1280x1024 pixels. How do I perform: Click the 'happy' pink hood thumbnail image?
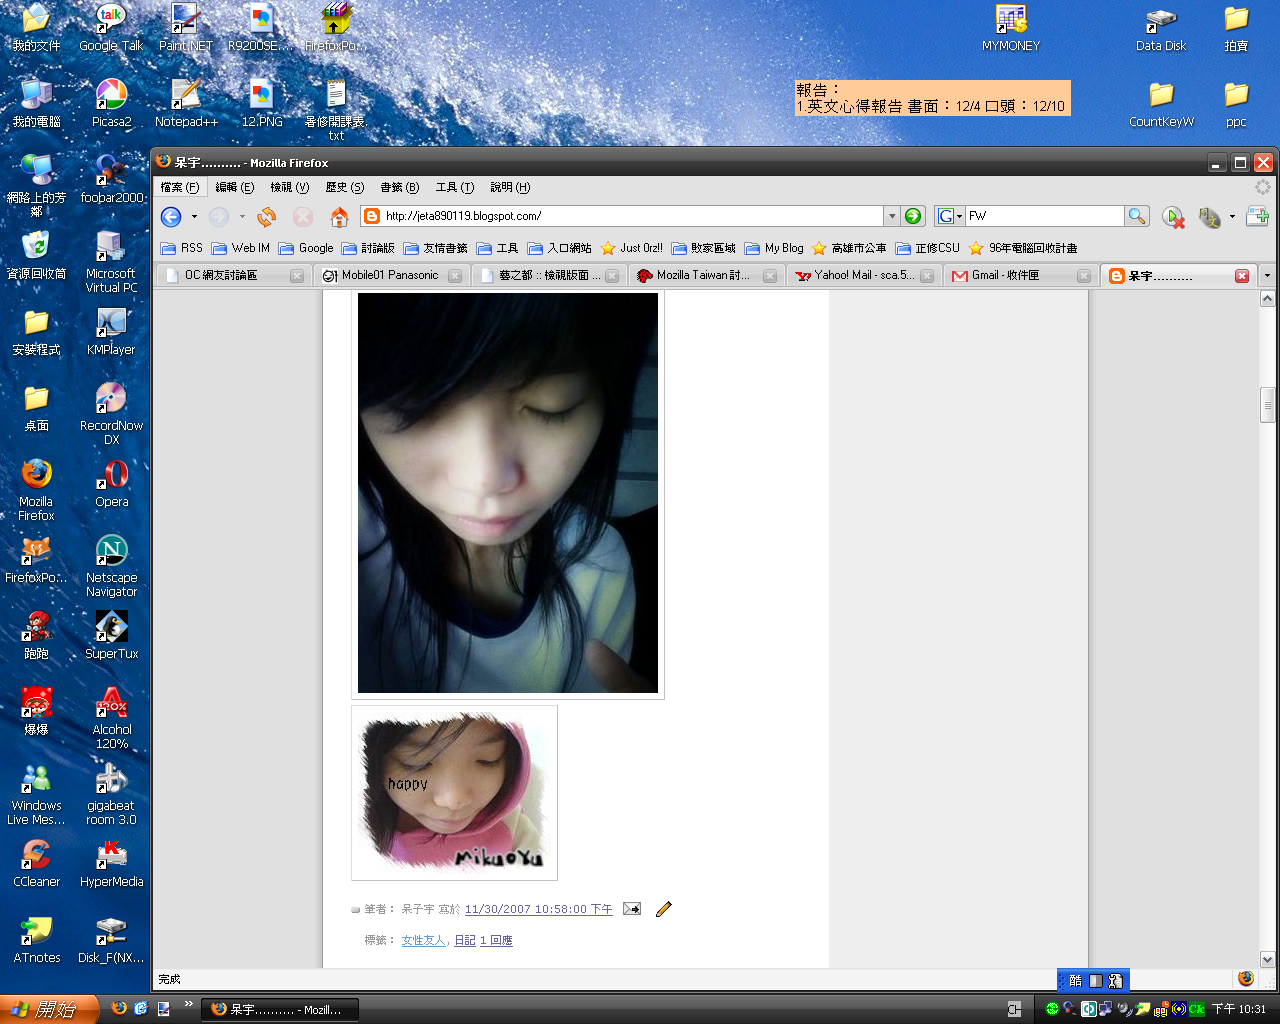(454, 792)
